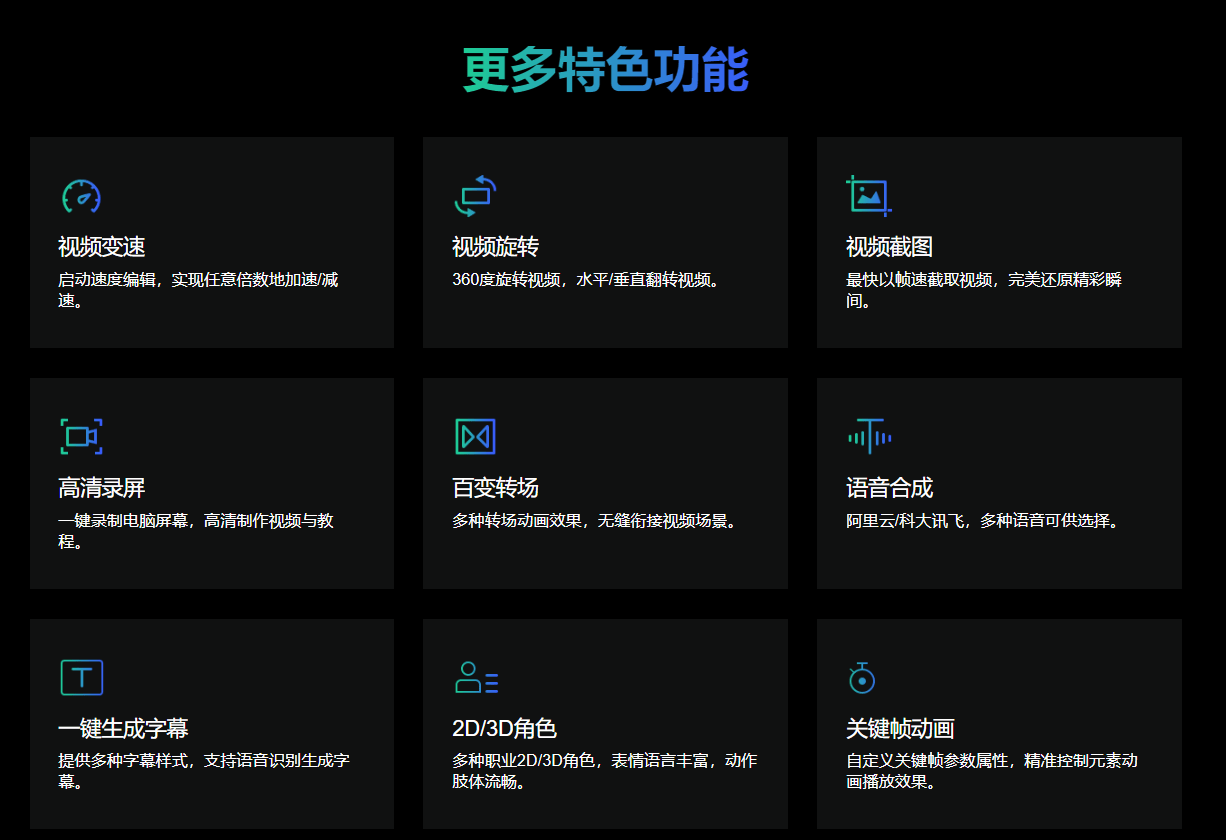Select the 高清录屏 feature card

211,481
